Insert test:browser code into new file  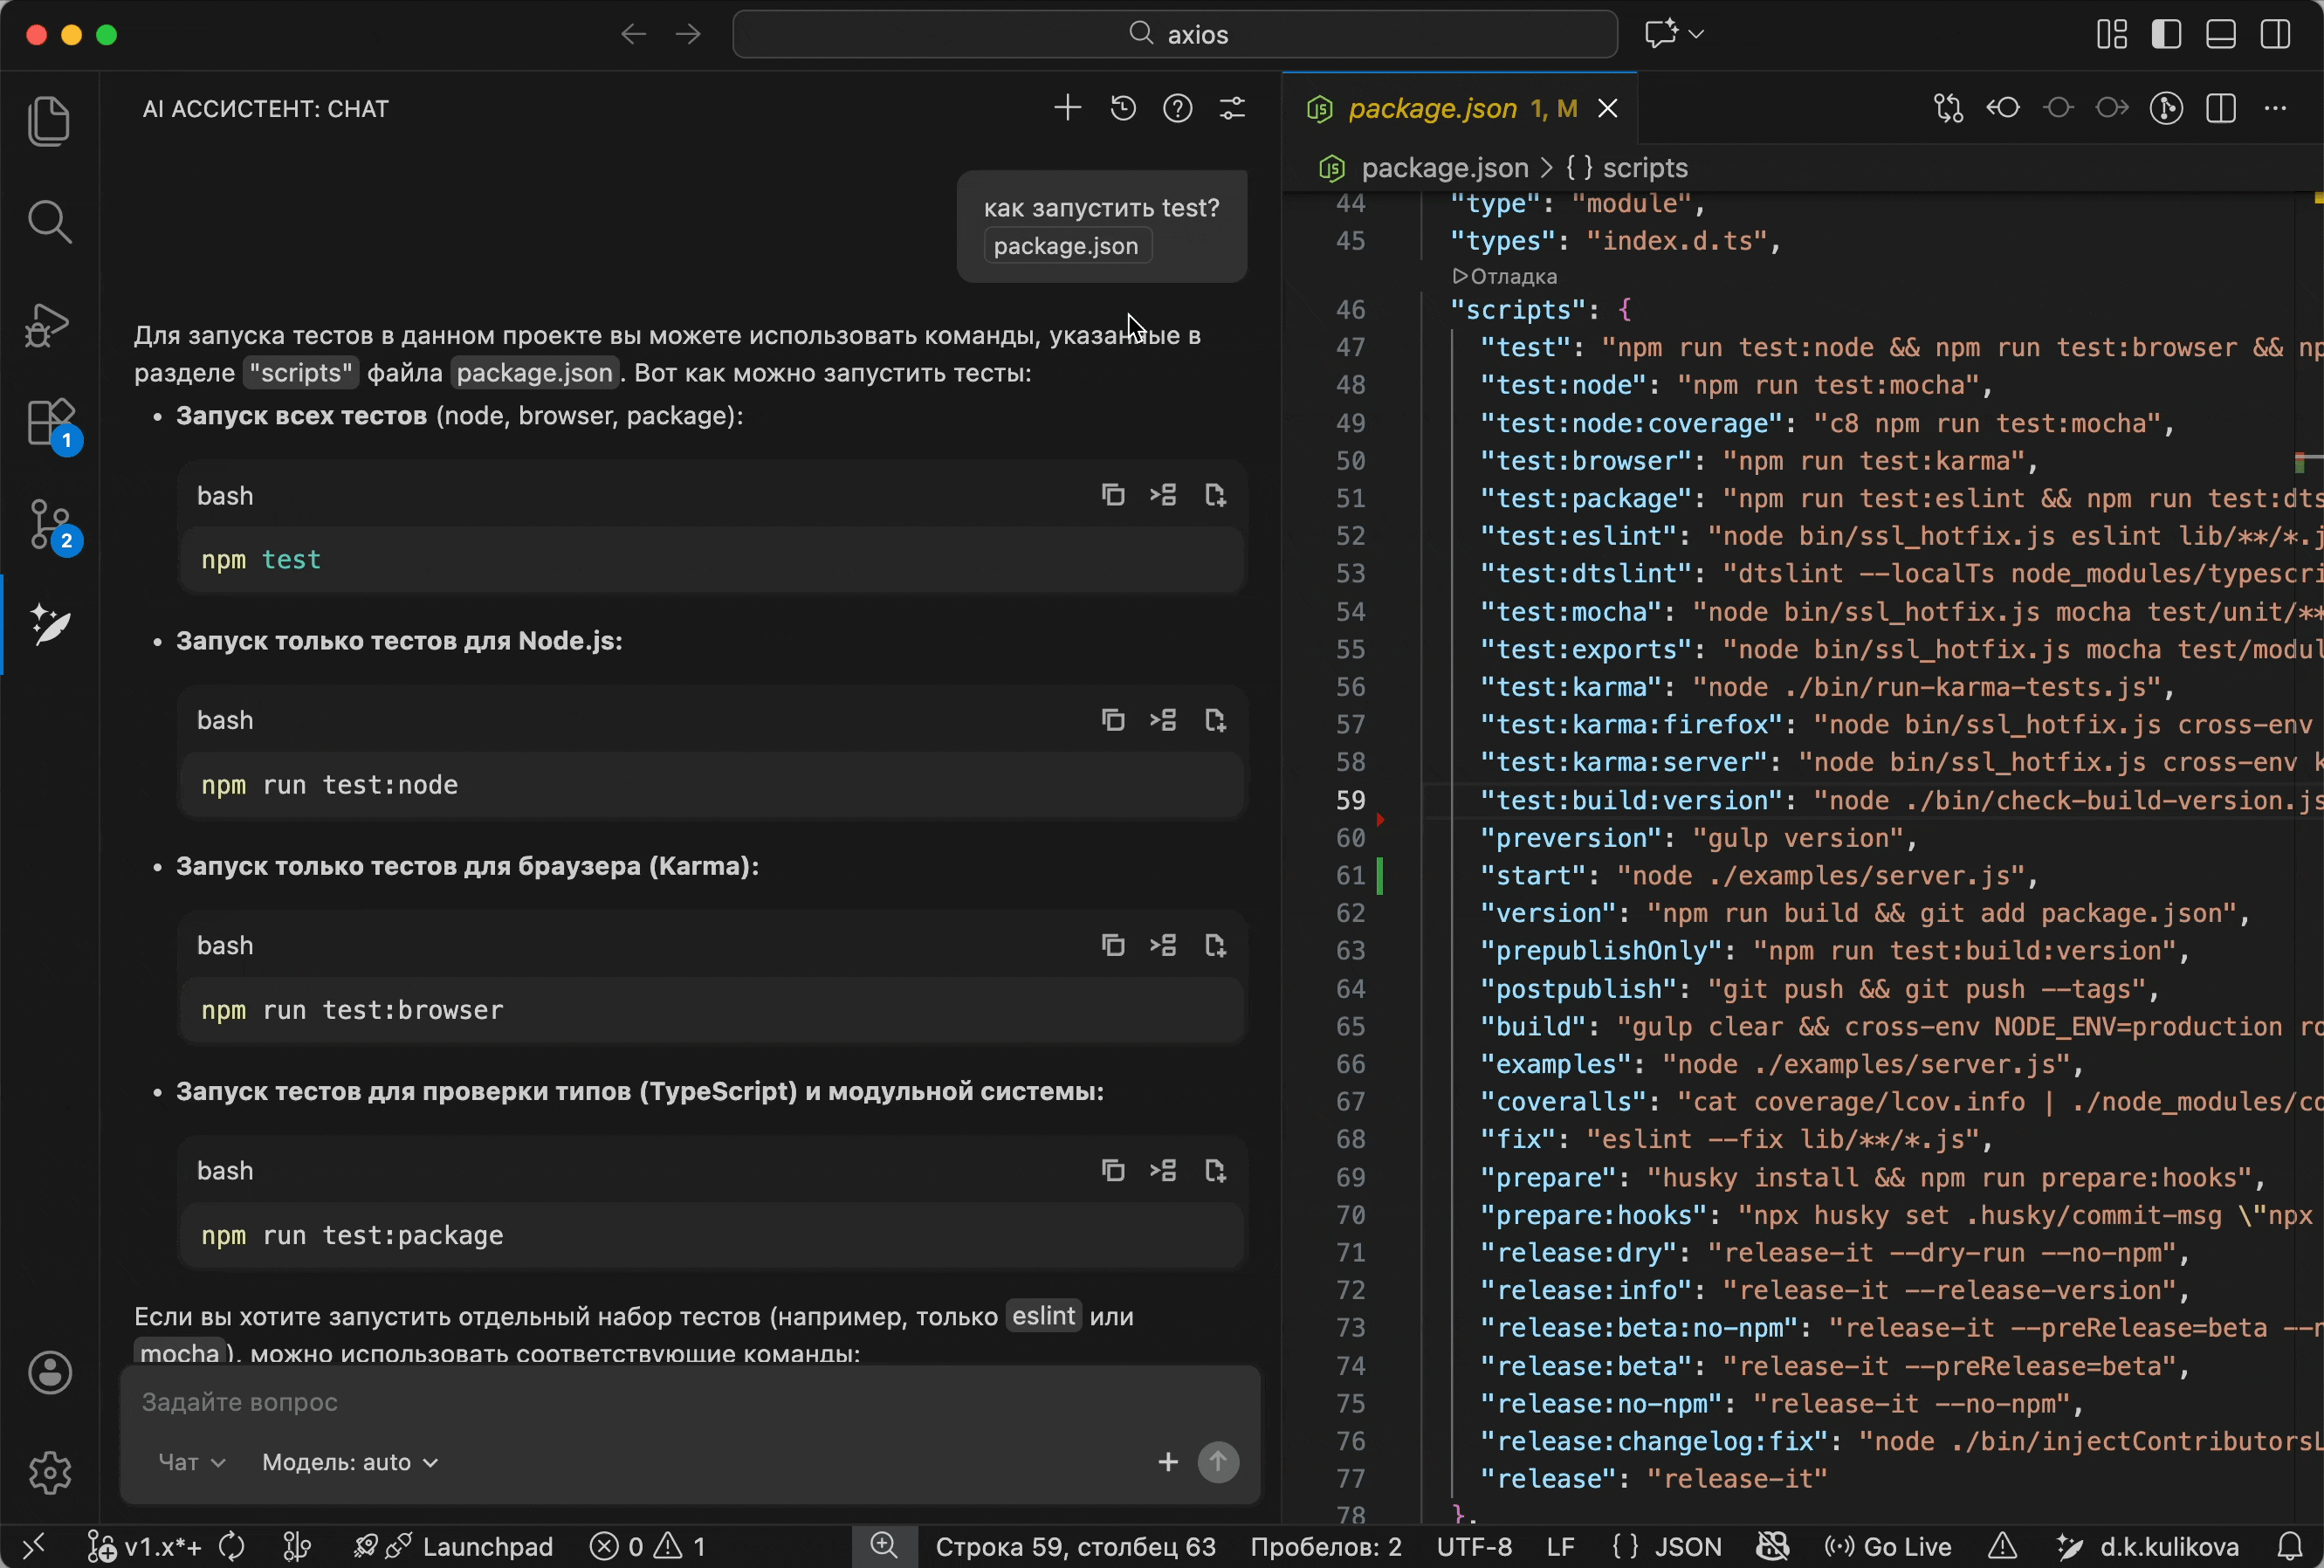click(x=1215, y=945)
